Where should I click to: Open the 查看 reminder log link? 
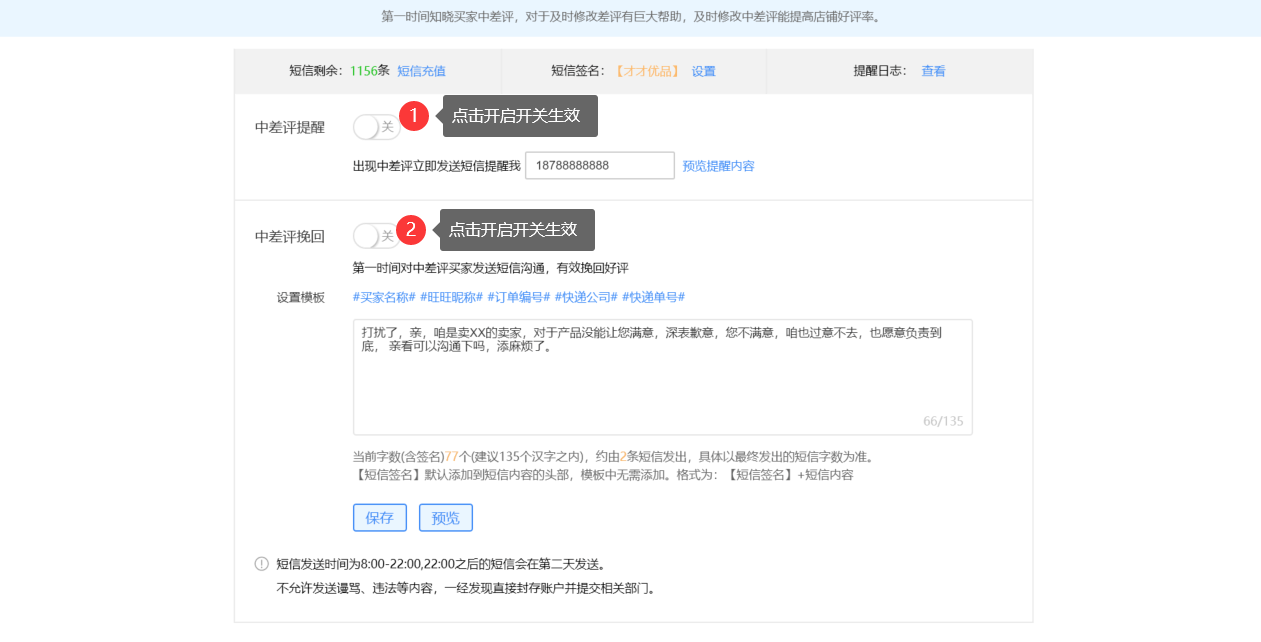[933, 71]
